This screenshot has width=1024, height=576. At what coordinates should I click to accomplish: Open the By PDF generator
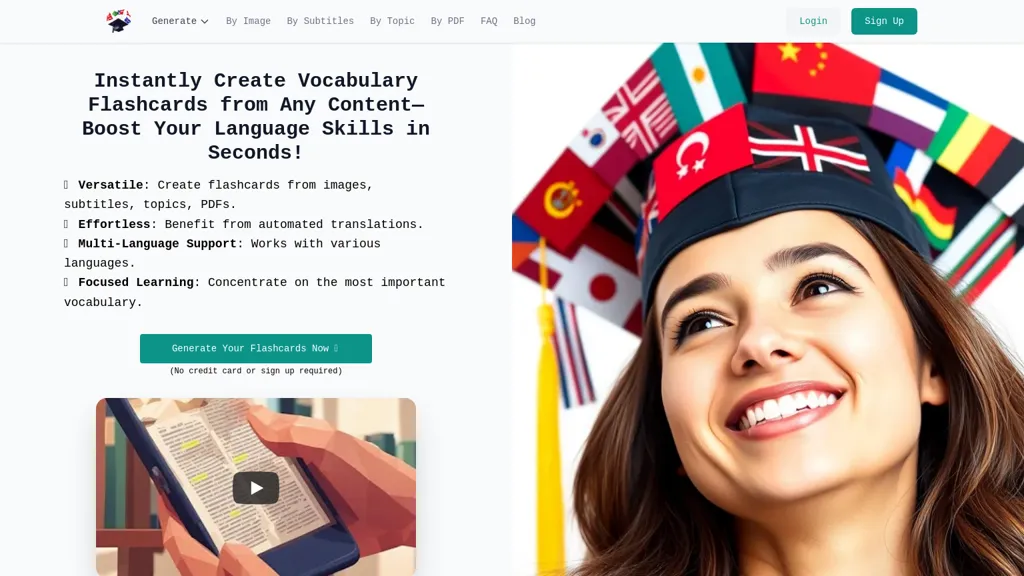point(447,21)
